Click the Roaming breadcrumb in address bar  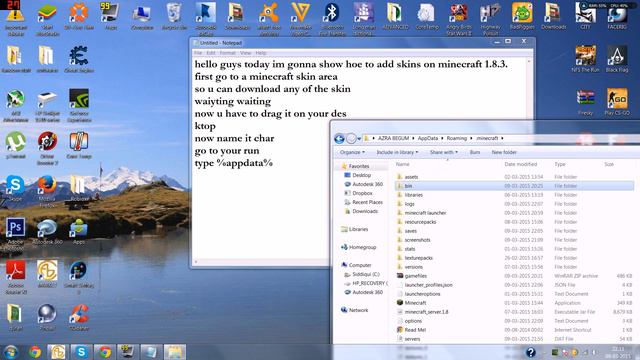pyautogui.click(x=456, y=138)
